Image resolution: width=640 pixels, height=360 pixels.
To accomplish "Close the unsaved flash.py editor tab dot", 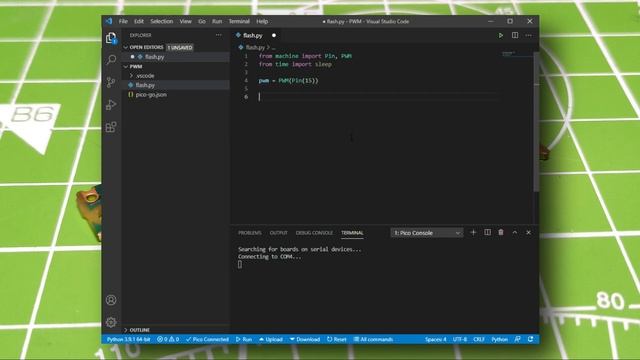I will (274, 36).
